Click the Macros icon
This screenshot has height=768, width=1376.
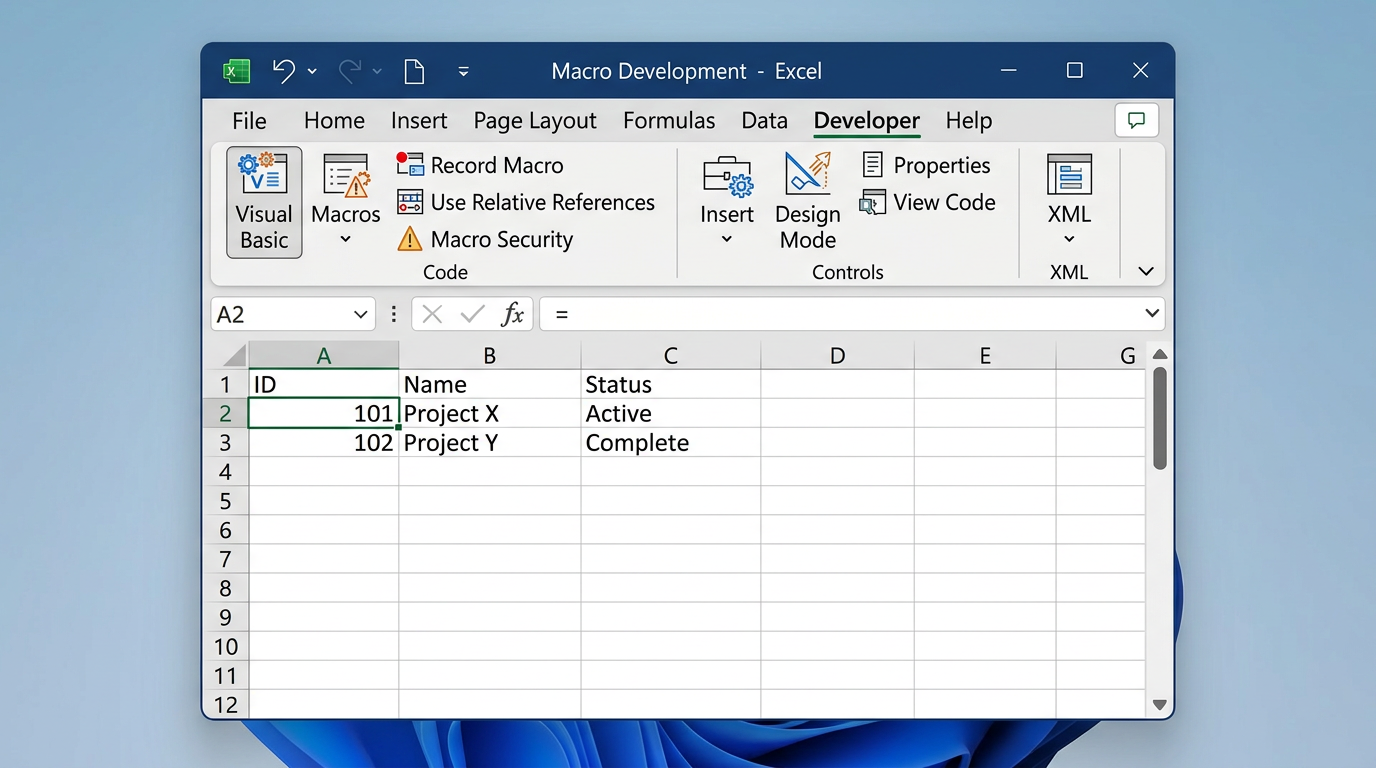coord(345,180)
